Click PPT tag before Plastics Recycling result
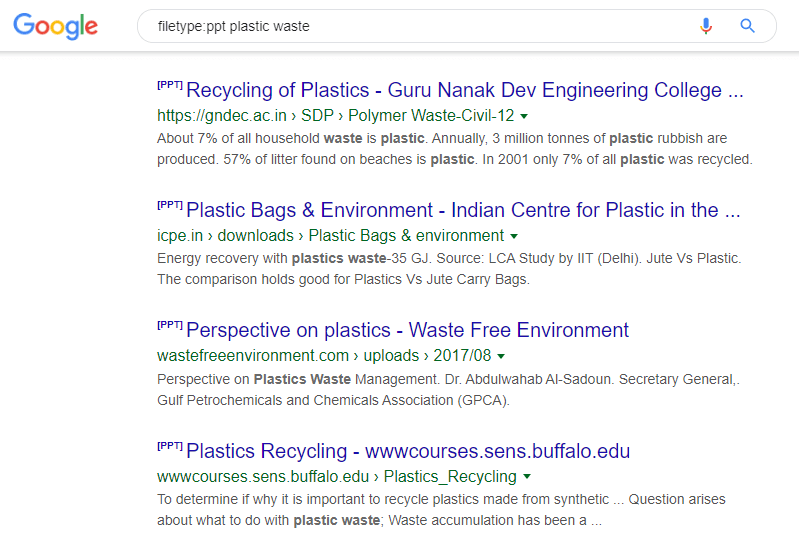This screenshot has width=799, height=536. pos(170,446)
